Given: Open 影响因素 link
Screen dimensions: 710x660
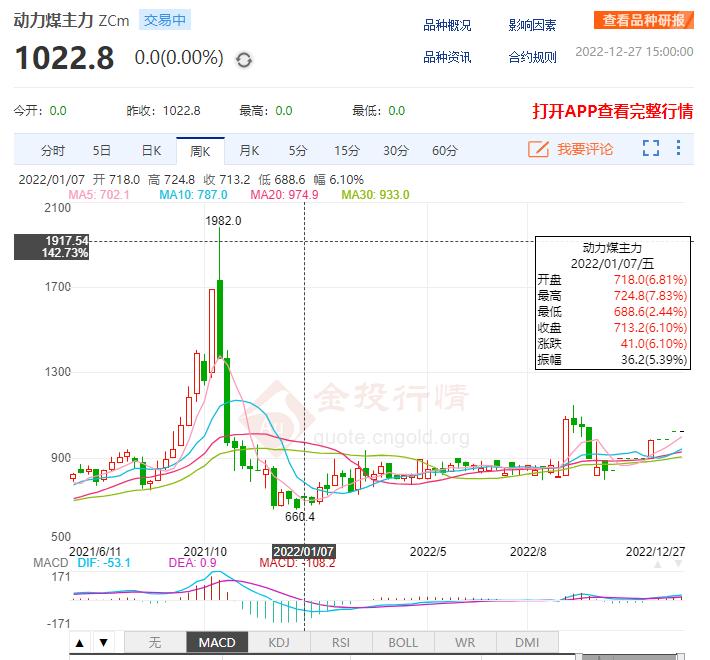Looking at the screenshot, I should [x=532, y=25].
